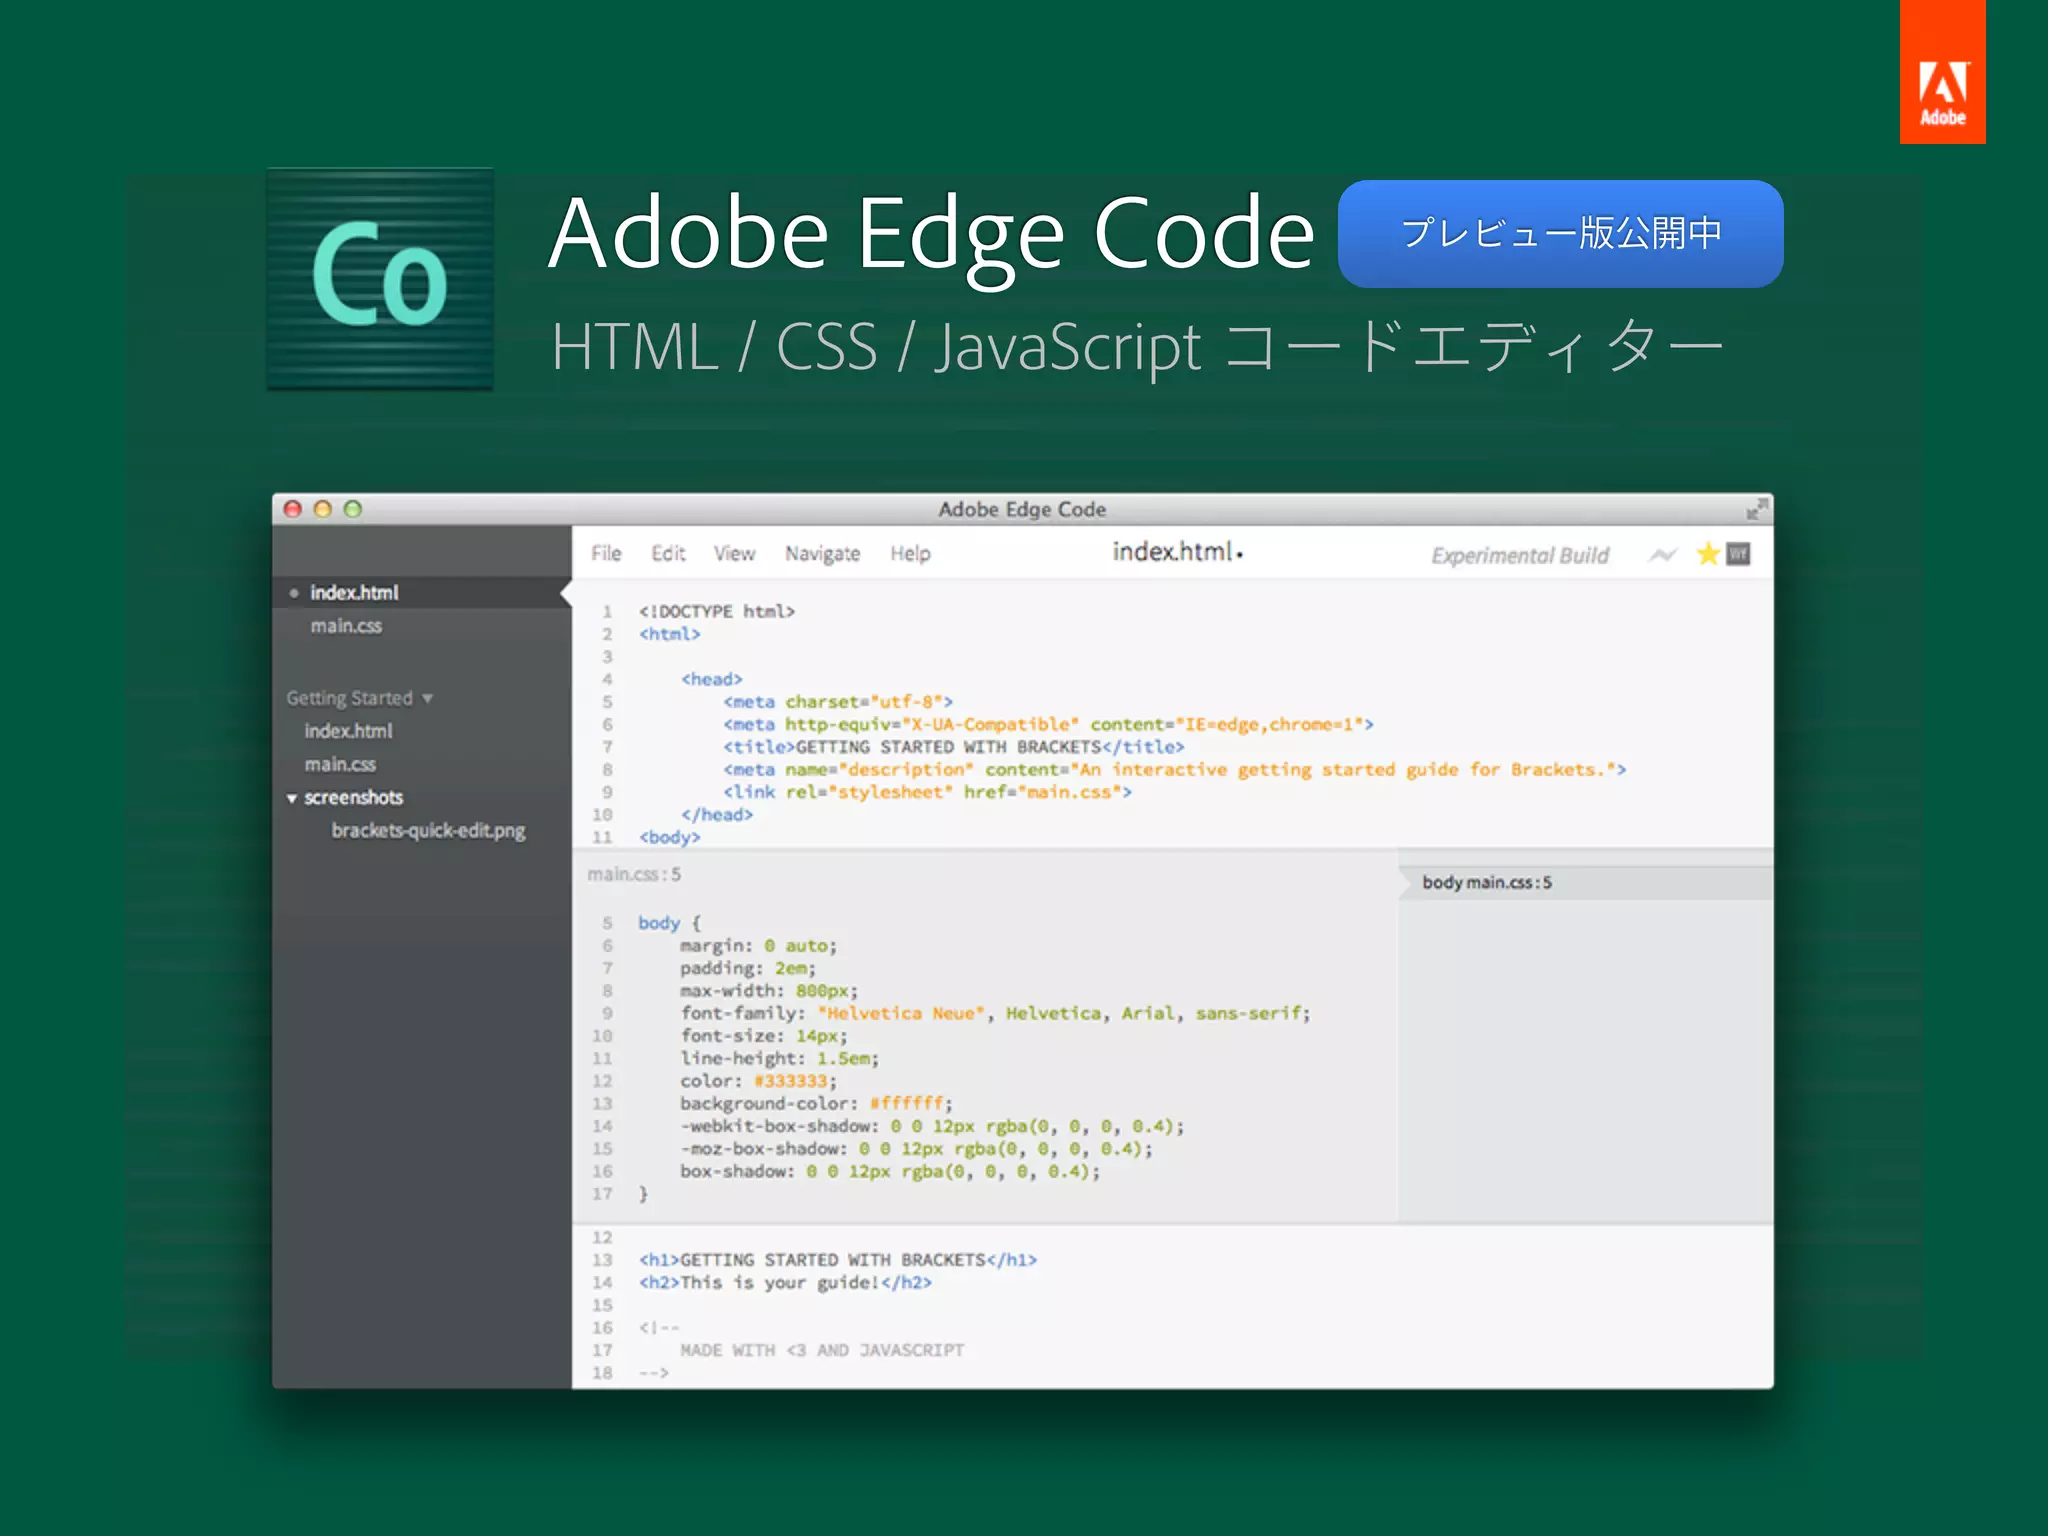
Task: Click the gray WF web fonts icon
Action: (x=1738, y=554)
